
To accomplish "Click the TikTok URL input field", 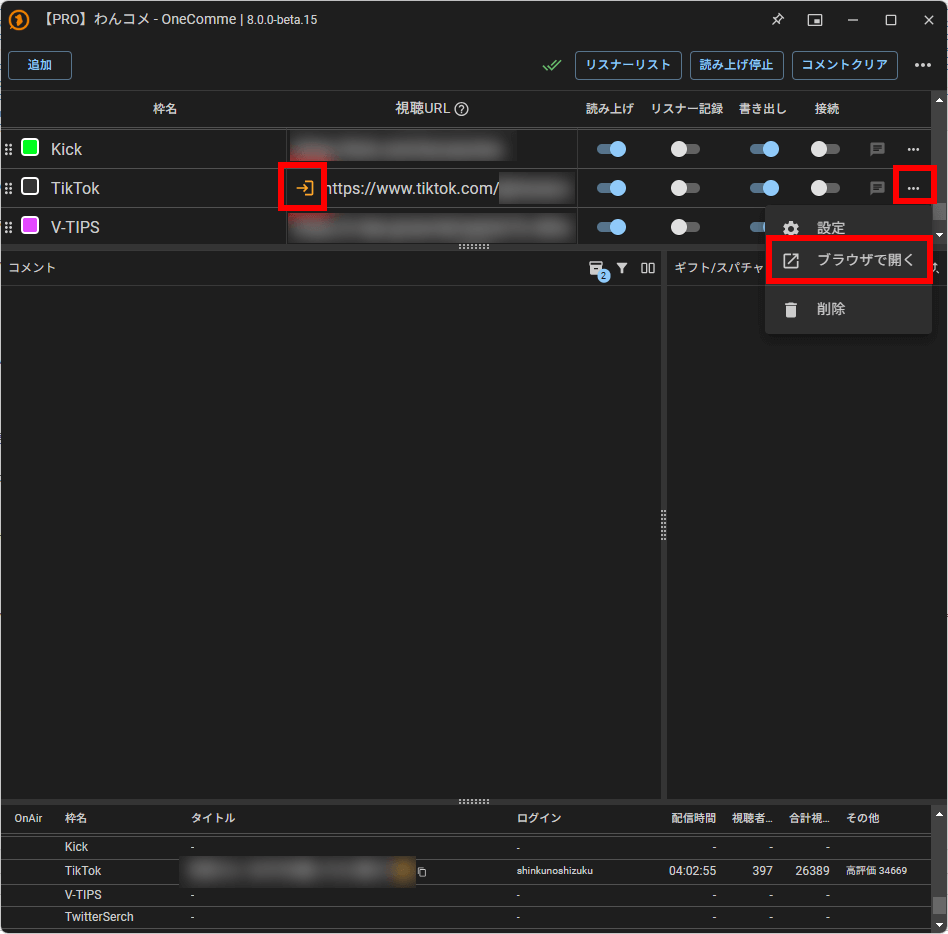I will 449,188.
